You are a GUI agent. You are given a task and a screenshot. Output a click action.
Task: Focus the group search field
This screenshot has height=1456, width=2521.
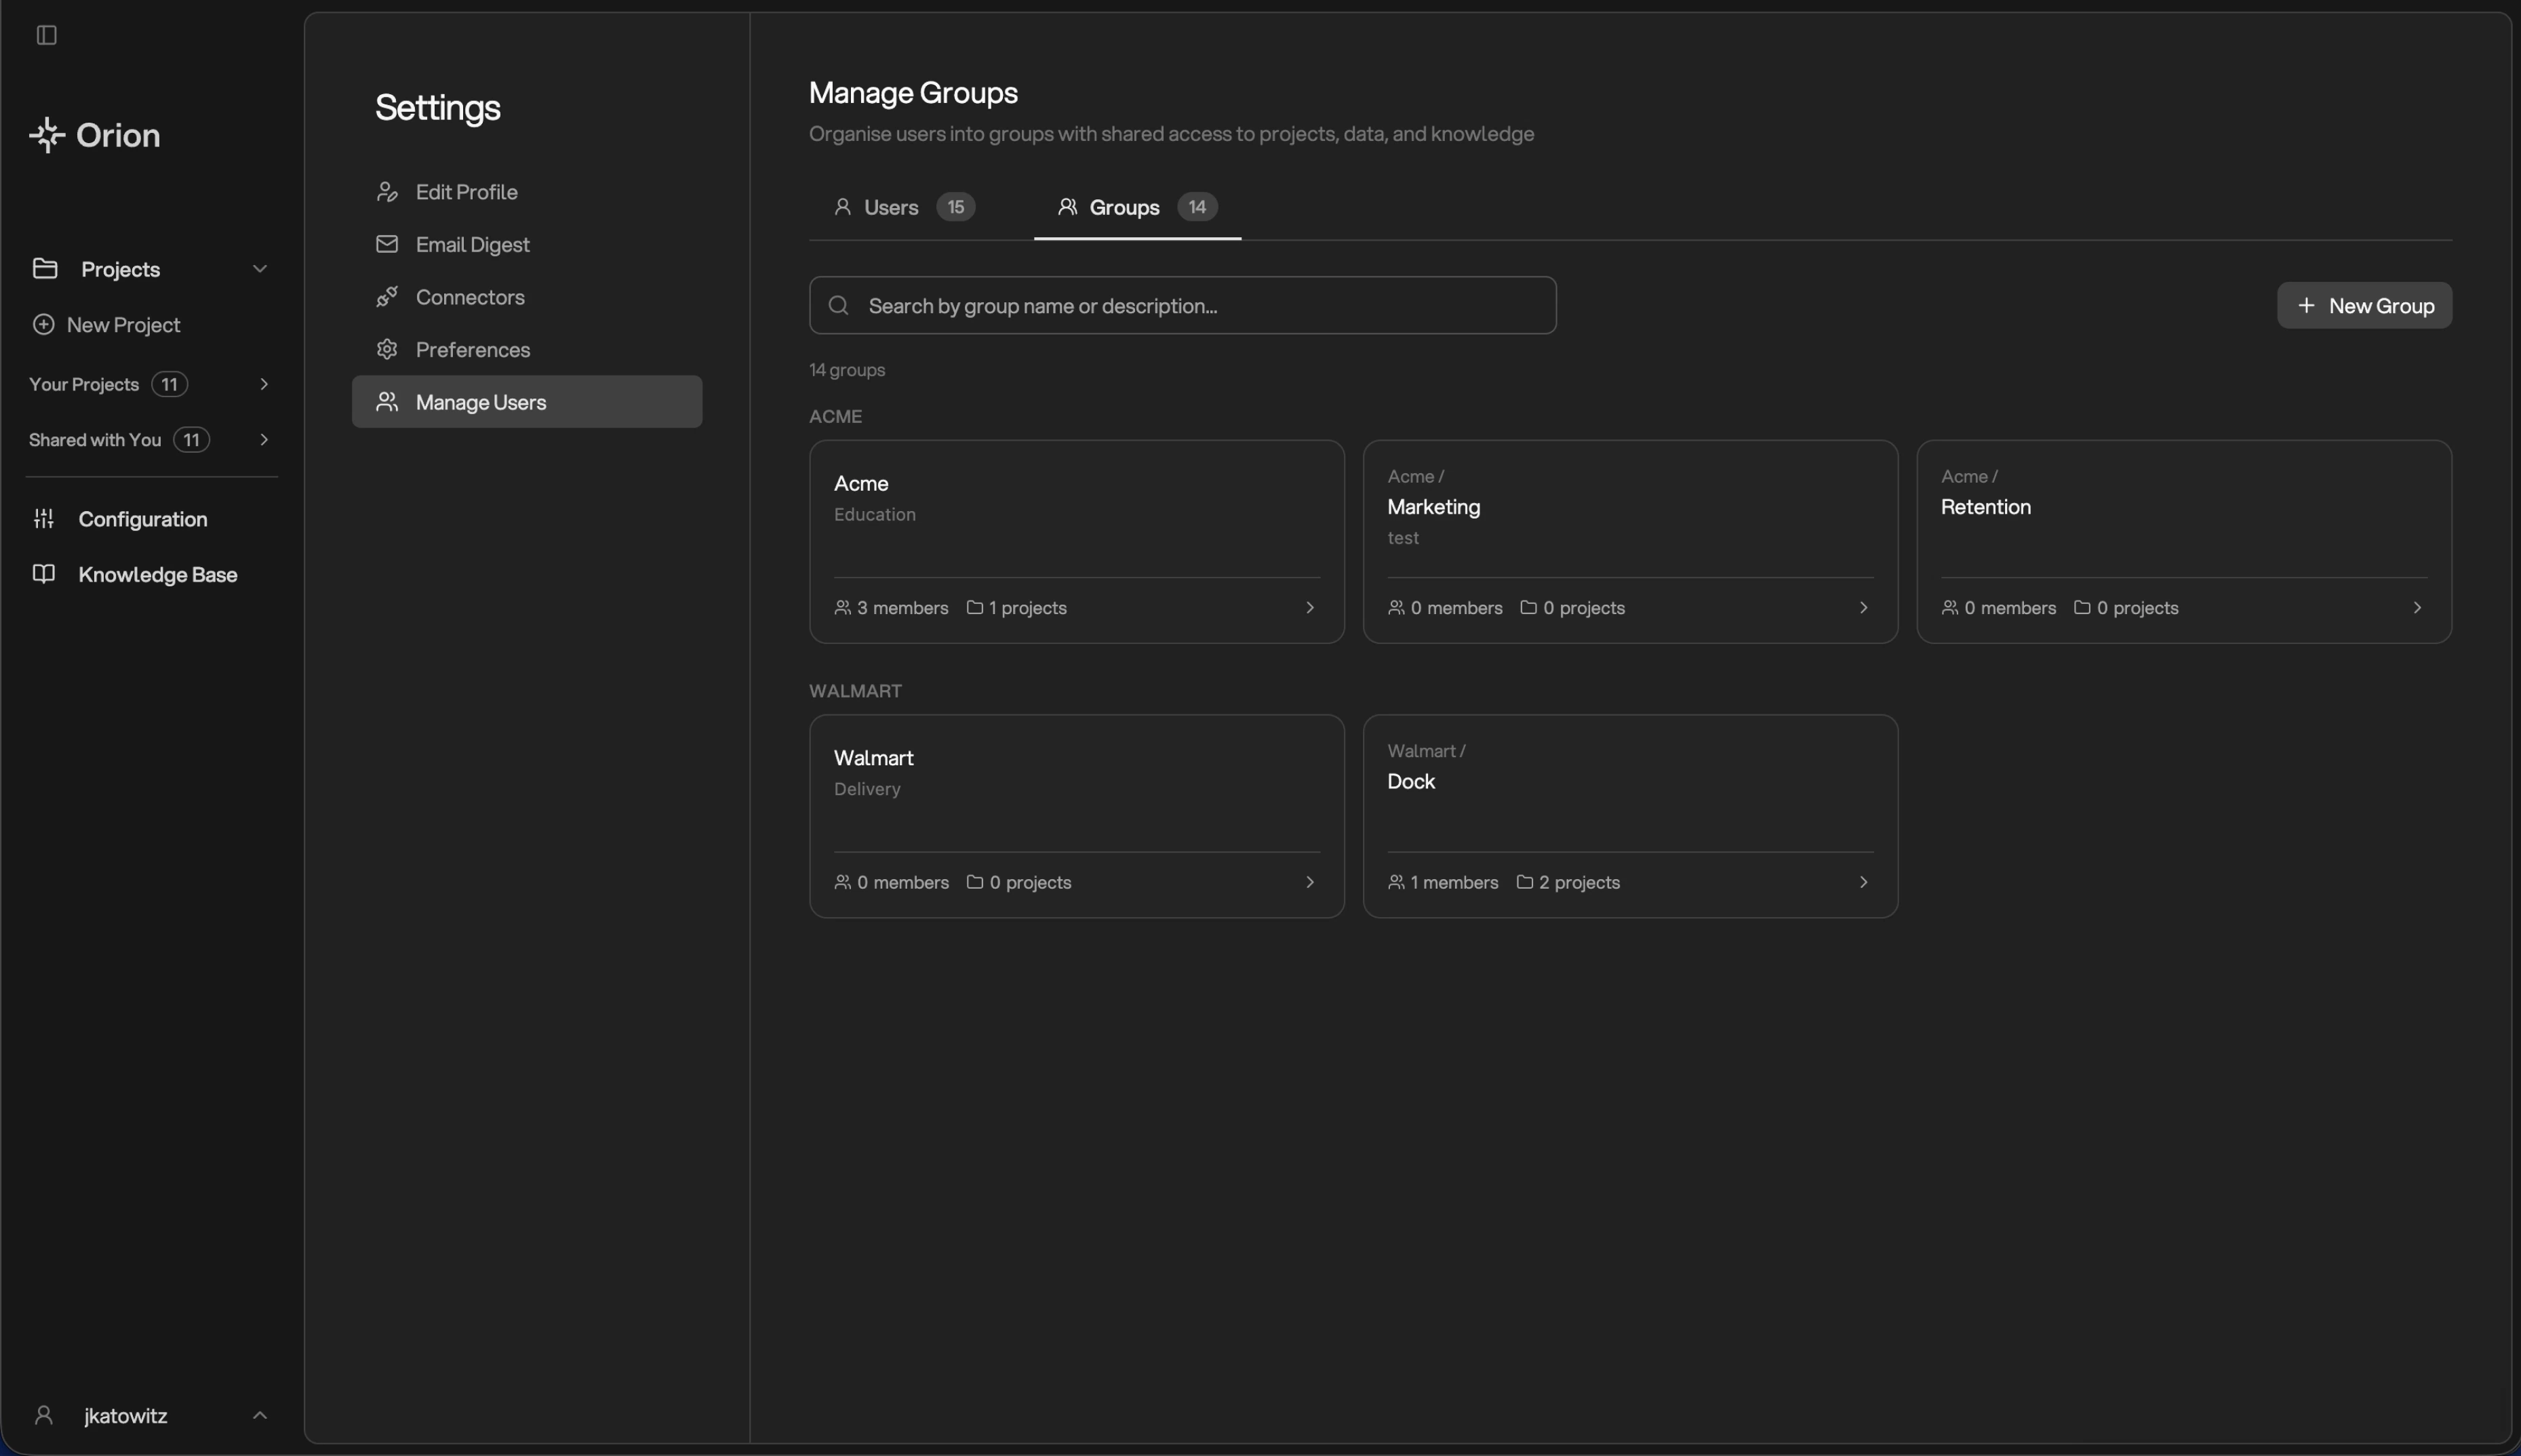(1182, 305)
